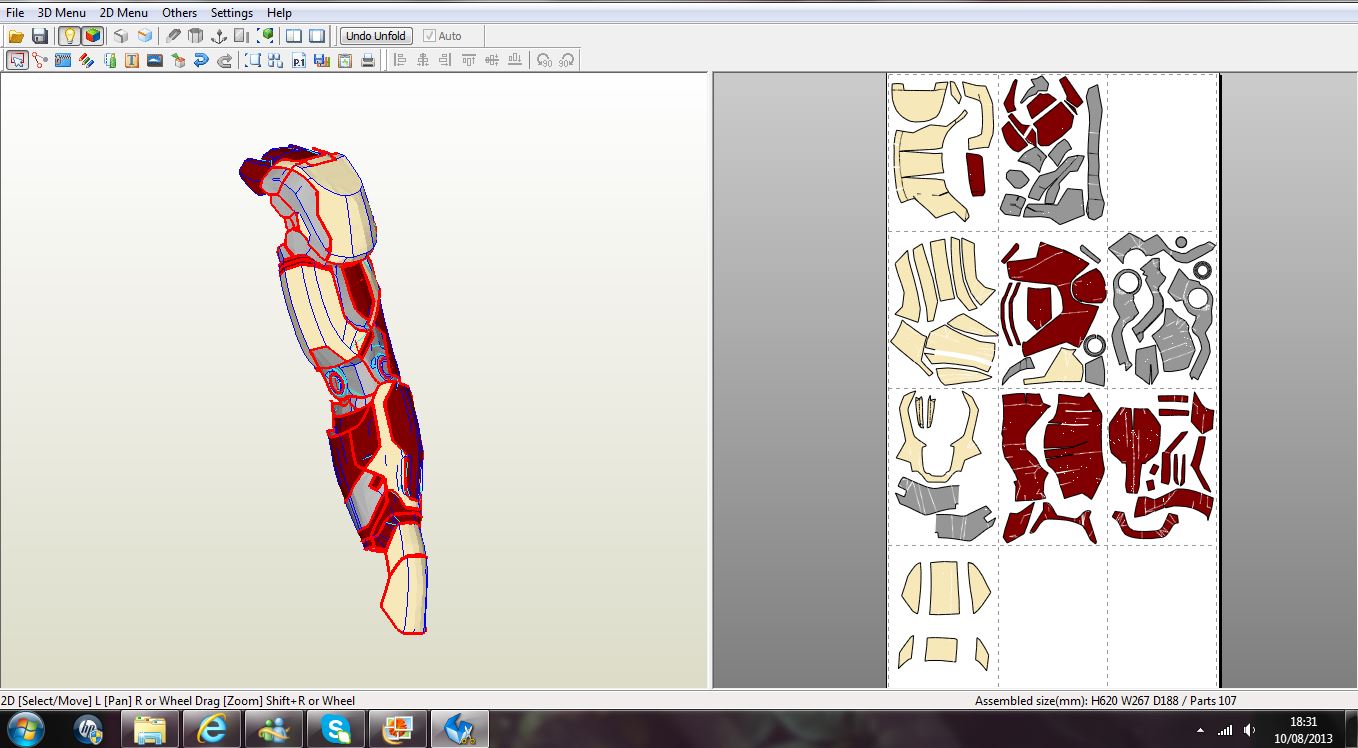Click the Open file folder icon
This screenshot has height=748, width=1358.
pyautogui.click(x=16, y=36)
